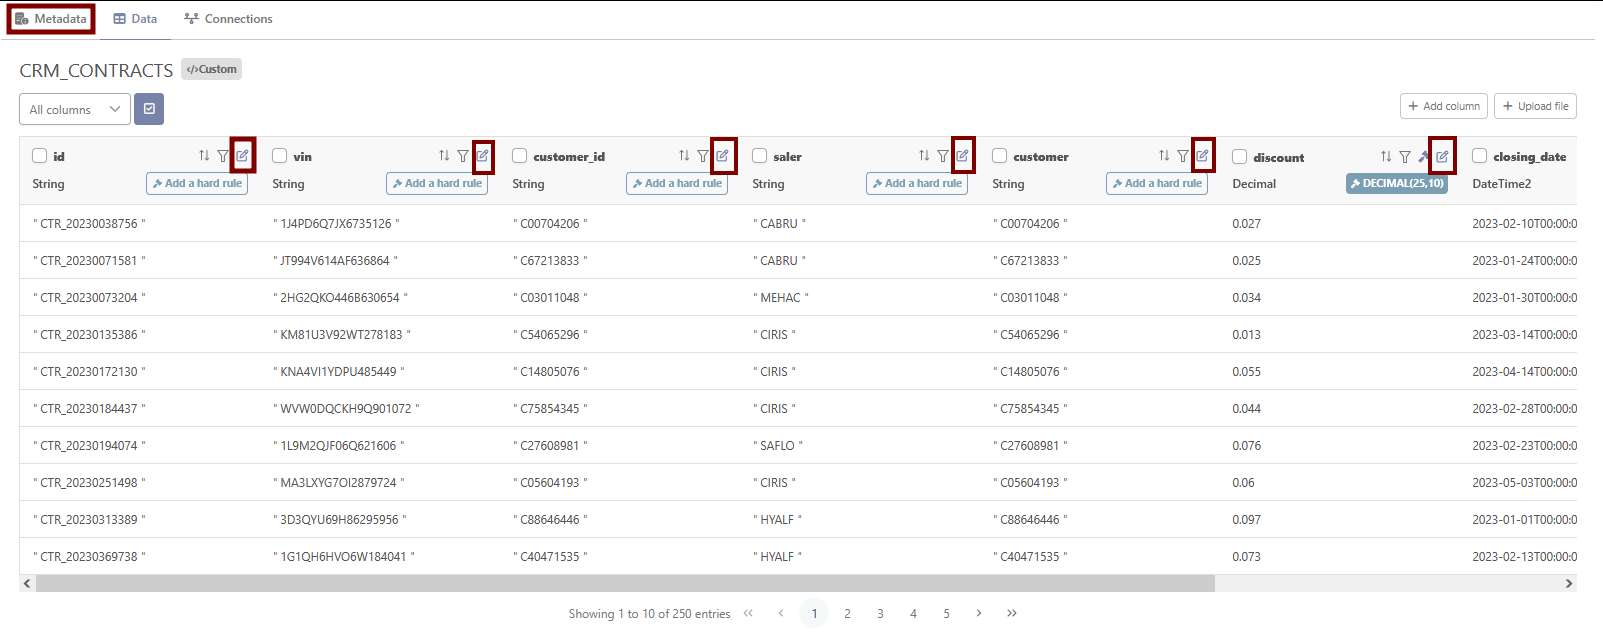This screenshot has width=1603, height=635.
Task: Click the Custom tag badge
Action: [x=212, y=69]
